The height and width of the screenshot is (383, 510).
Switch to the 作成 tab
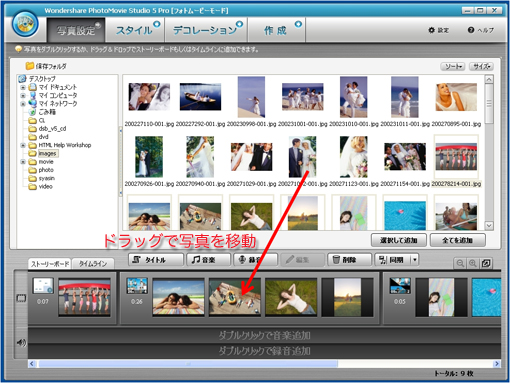point(277,30)
